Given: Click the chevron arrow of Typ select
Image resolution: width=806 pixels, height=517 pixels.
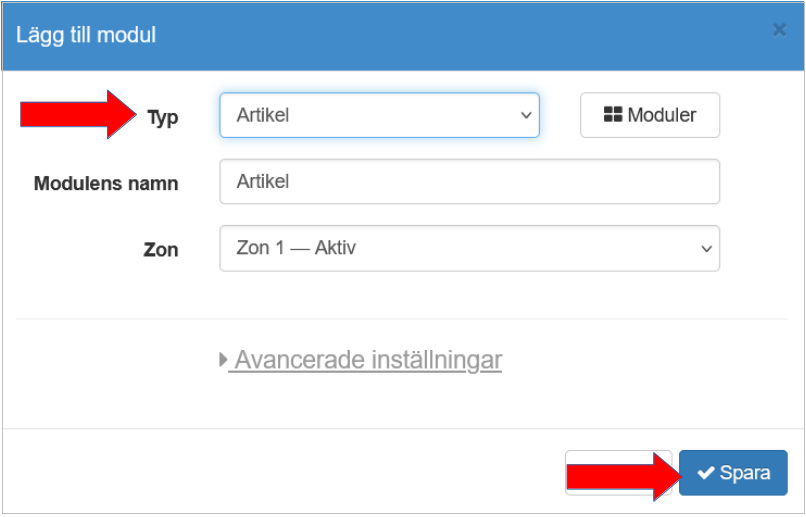Looking at the screenshot, I should point(526,115).
